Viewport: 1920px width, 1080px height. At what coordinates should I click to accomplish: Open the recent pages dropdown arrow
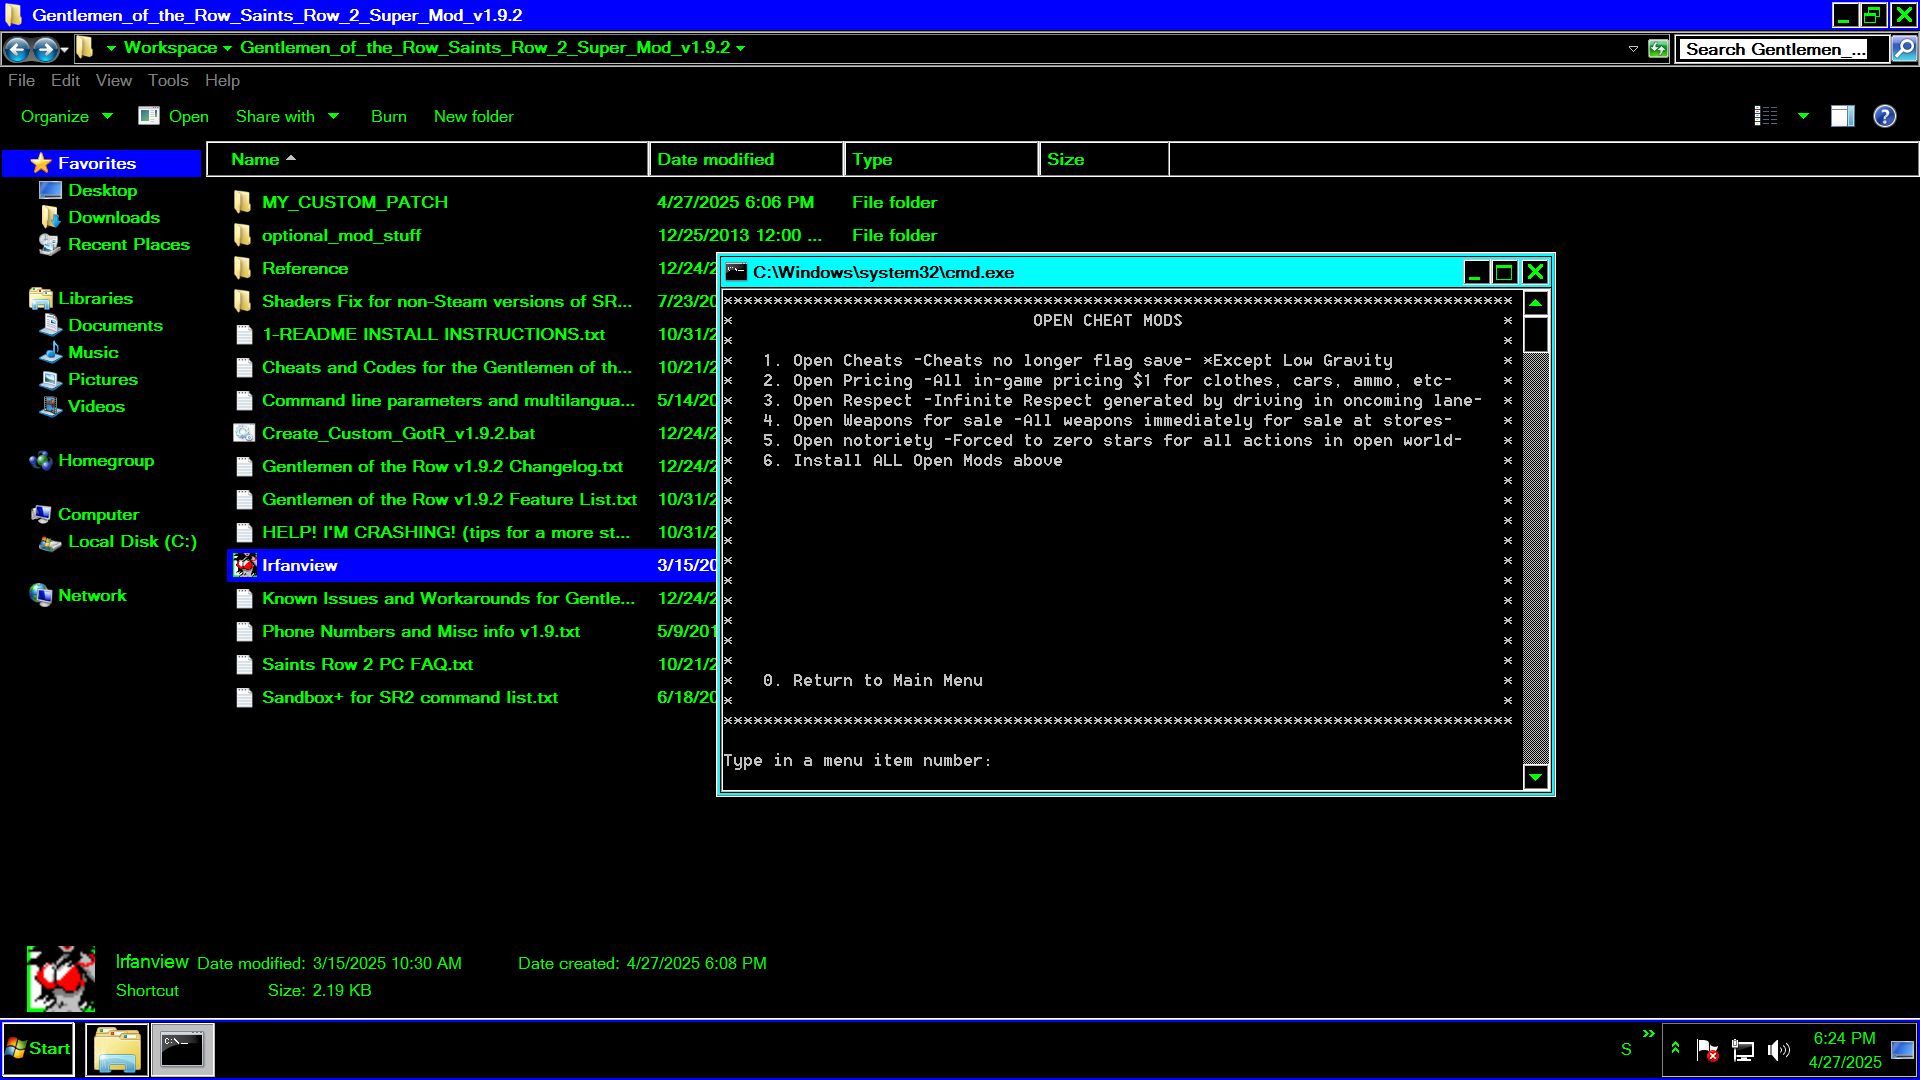(64, 48)
